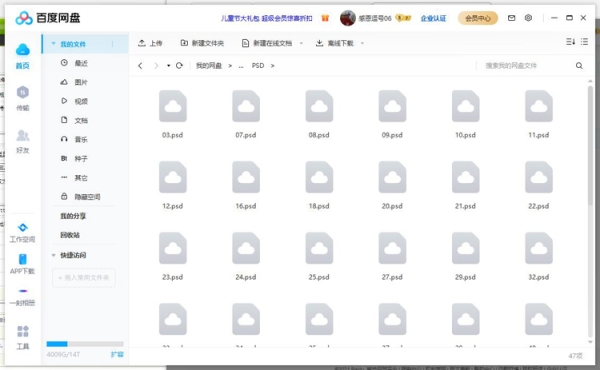Open the 企业认证 link
Image resolution: width=600 pixels, height=370 pixels.
433,18
